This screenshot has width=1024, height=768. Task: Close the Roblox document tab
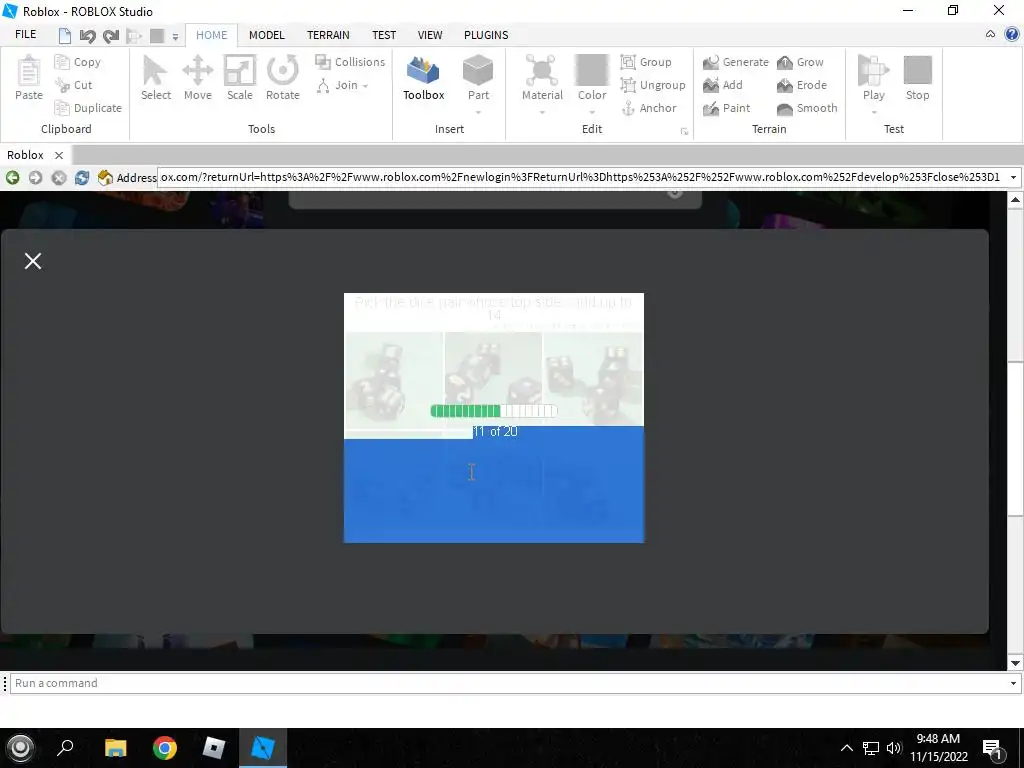click(x=59, y=155)
